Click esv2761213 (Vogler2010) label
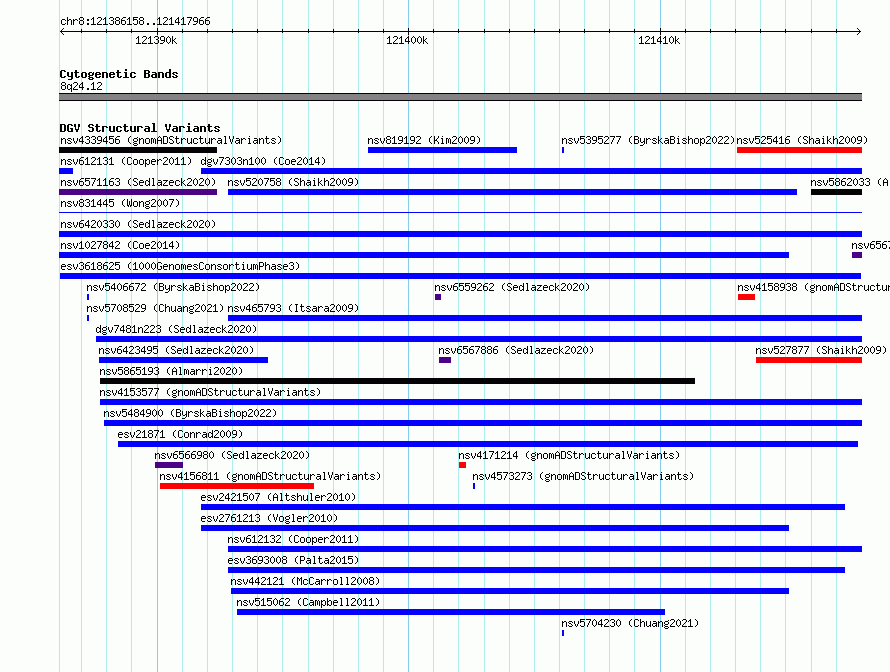The image size is (890, 672). (269, 518)
